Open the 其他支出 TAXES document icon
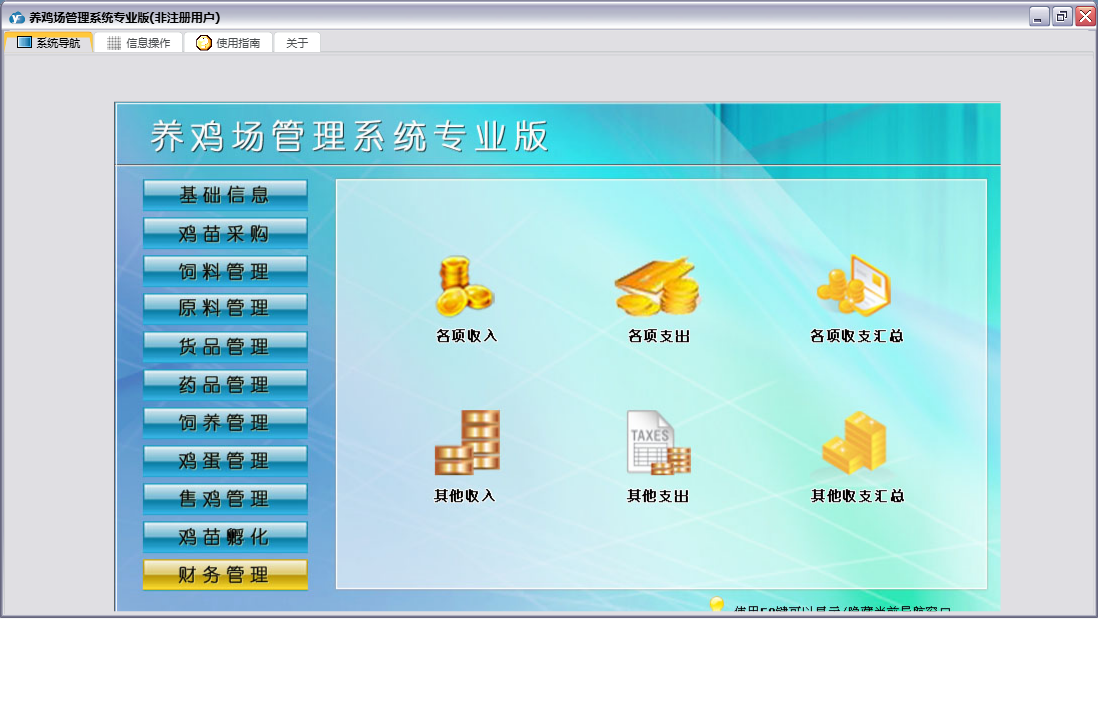This screenshot has height=716, width=1098. tap(658, 443)
